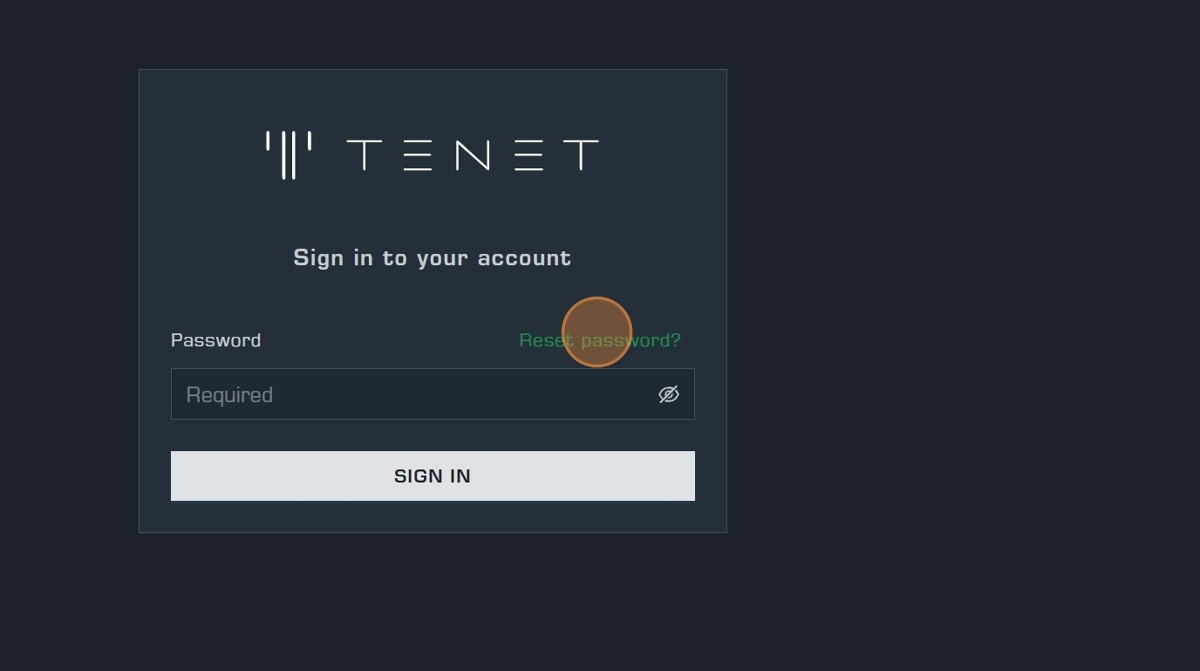Show the hidden password characters
The image size is (1200, 671).
coord(669,394)
